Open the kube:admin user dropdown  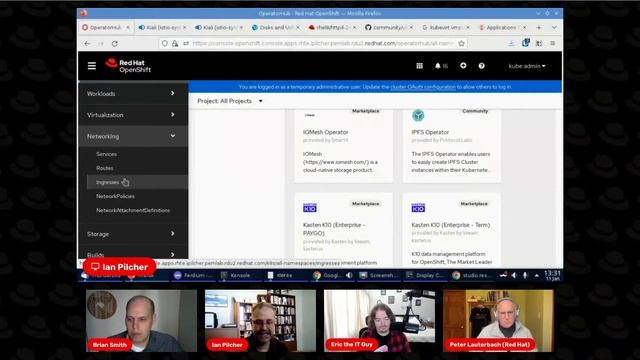click(x=527, y=66)
